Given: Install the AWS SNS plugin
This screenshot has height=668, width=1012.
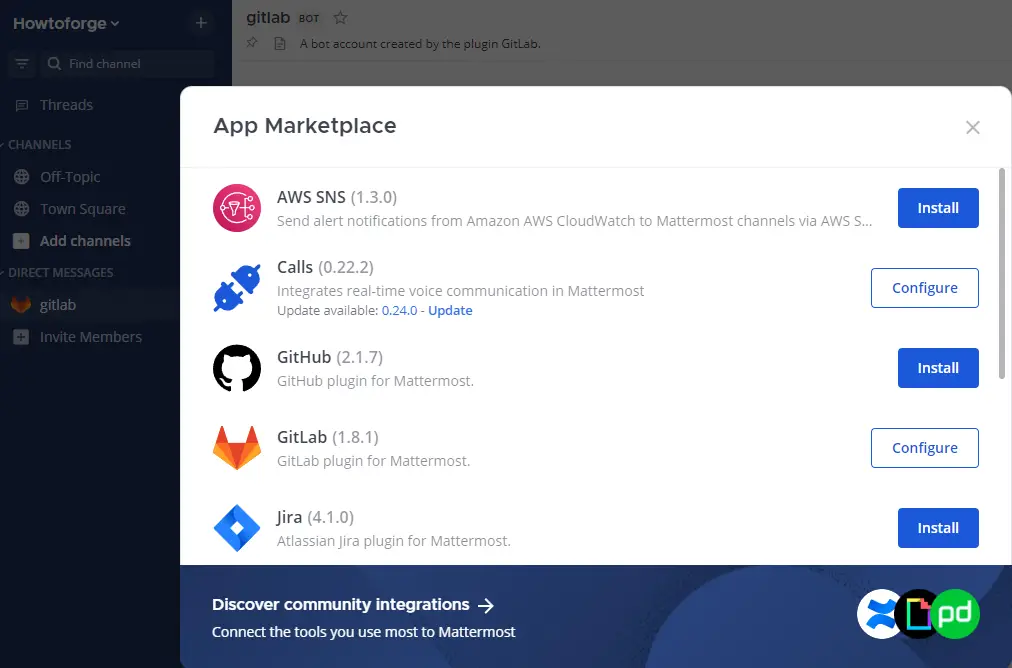Looking at the screenshot, I should click(937, 208).
